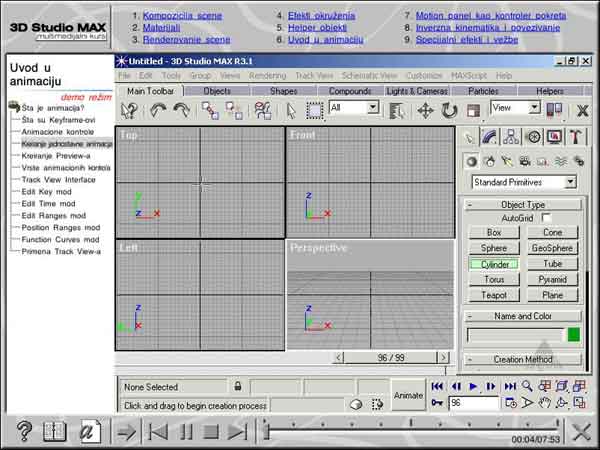Click the Redo arrow icon
This screenshot has height=450, width=600.
pos(181,110)
